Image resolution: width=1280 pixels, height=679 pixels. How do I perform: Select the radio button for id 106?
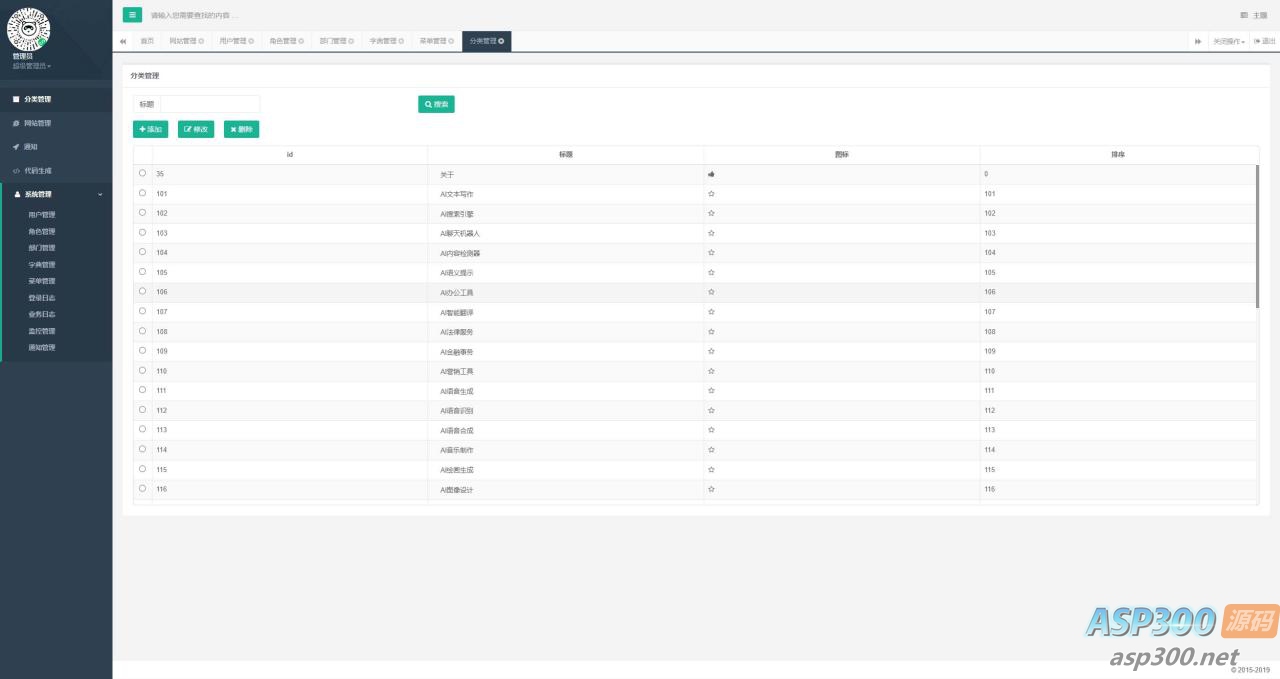(142, 291)
